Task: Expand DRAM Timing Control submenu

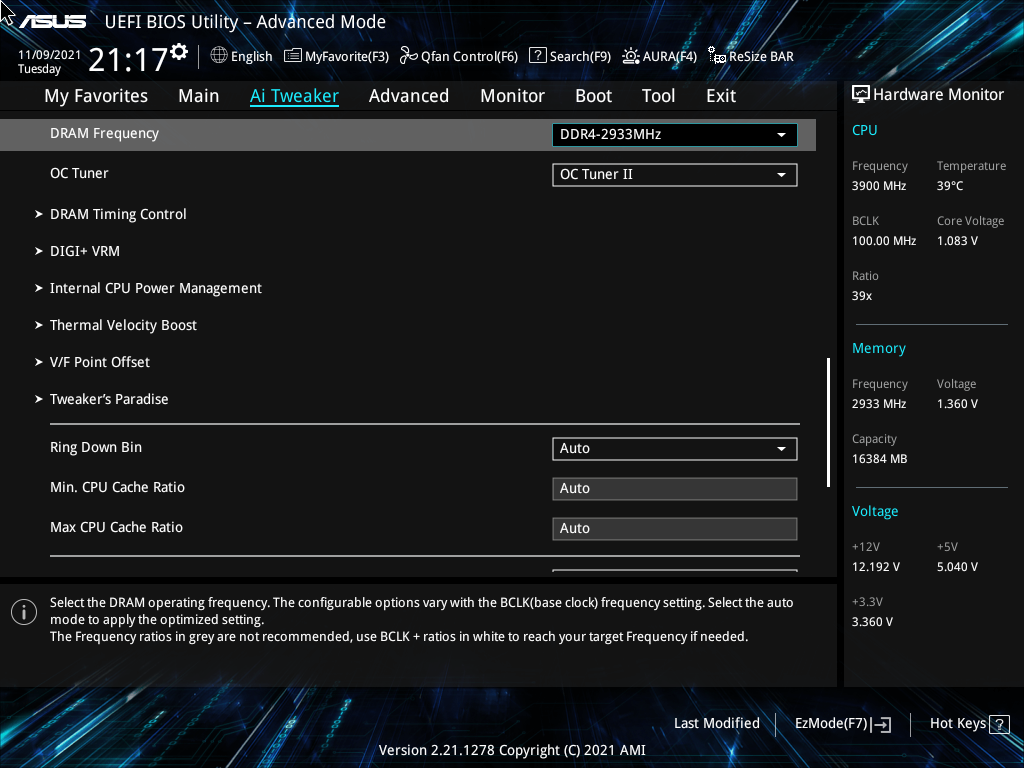Action: pos(118,214)
